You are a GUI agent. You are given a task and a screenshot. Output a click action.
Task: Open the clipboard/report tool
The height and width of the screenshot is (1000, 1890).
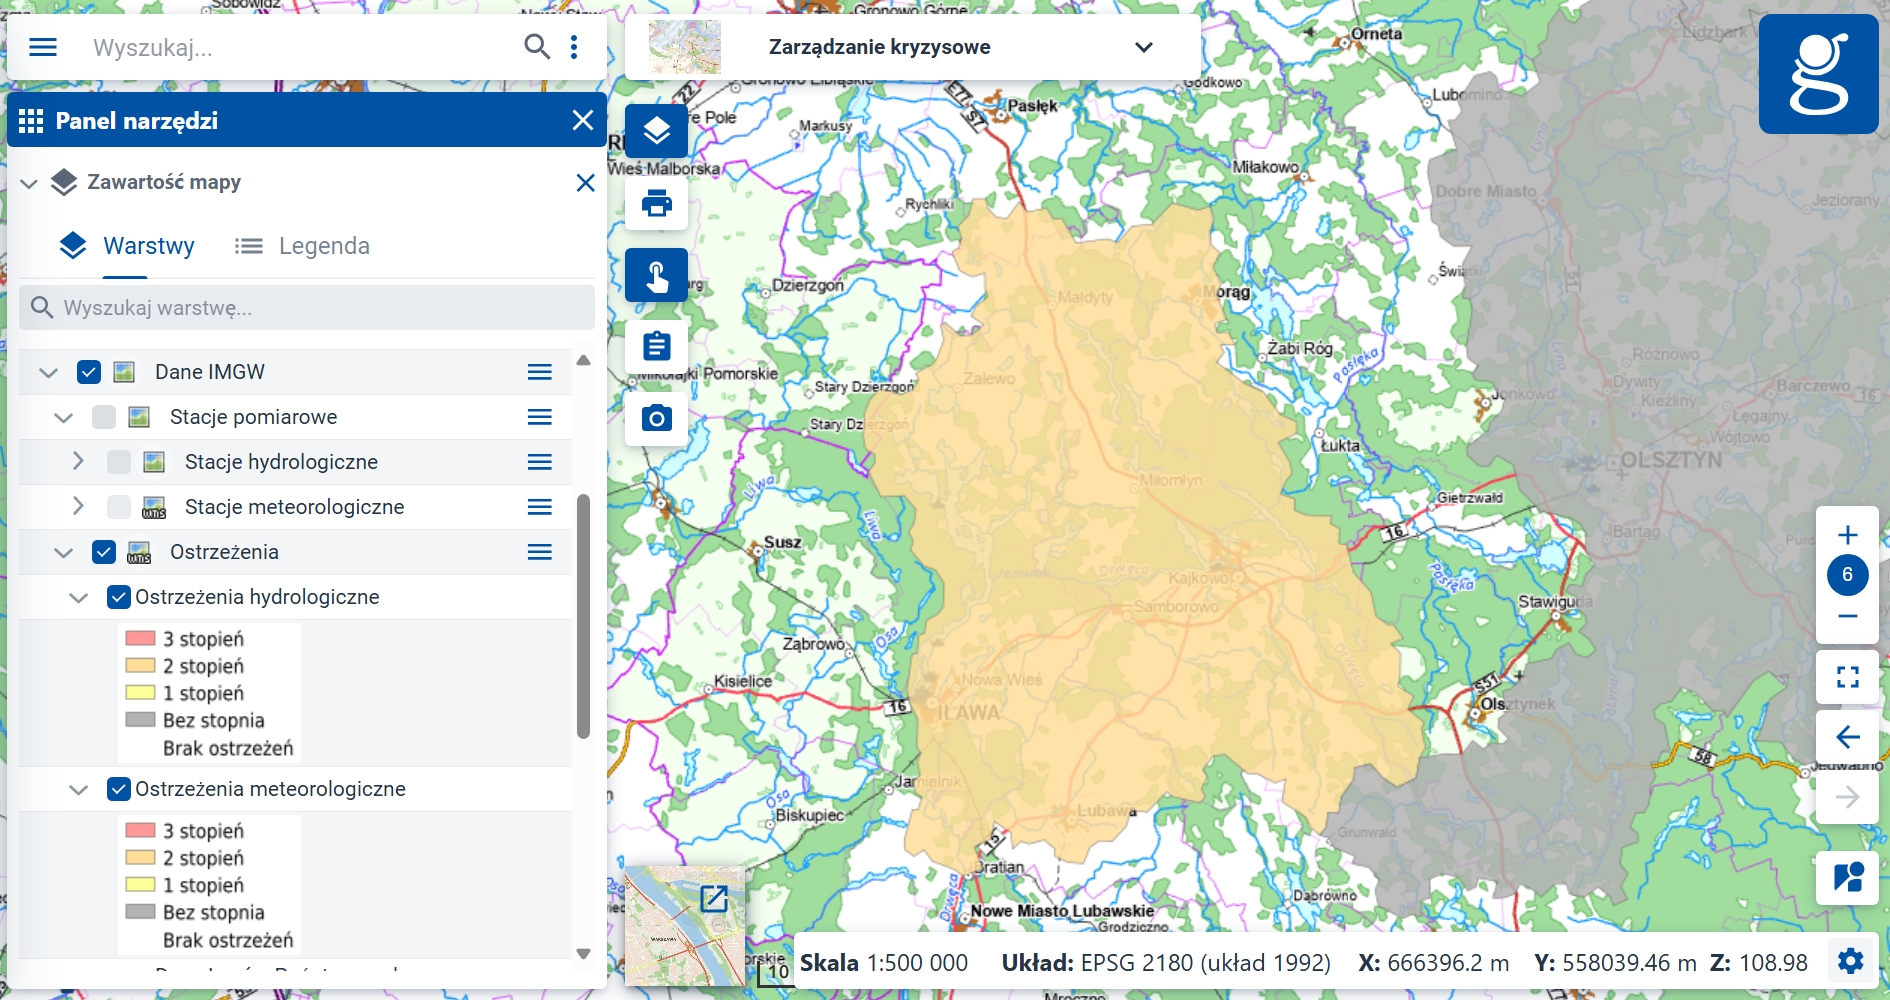click(656, 346)
